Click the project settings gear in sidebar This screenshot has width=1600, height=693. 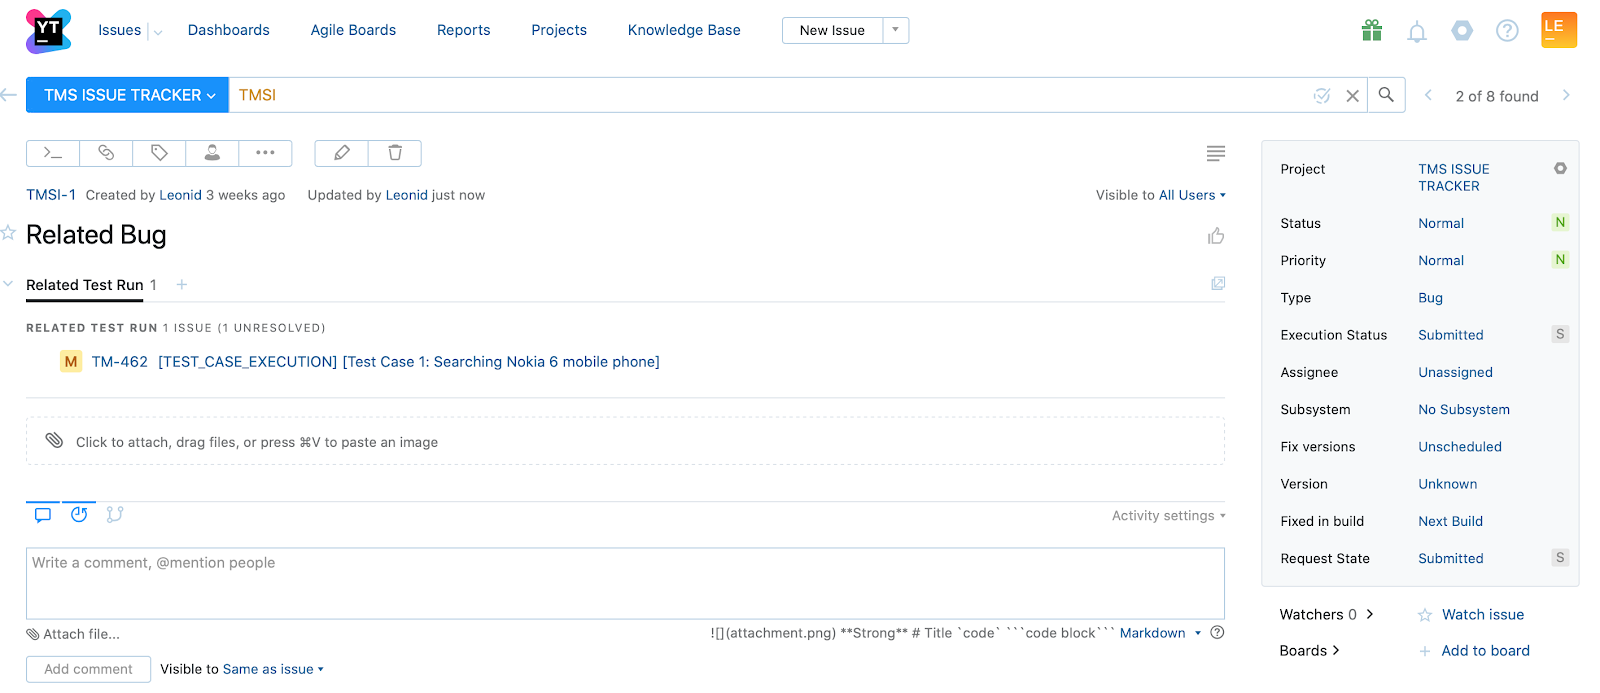[x=1560, y=169]
